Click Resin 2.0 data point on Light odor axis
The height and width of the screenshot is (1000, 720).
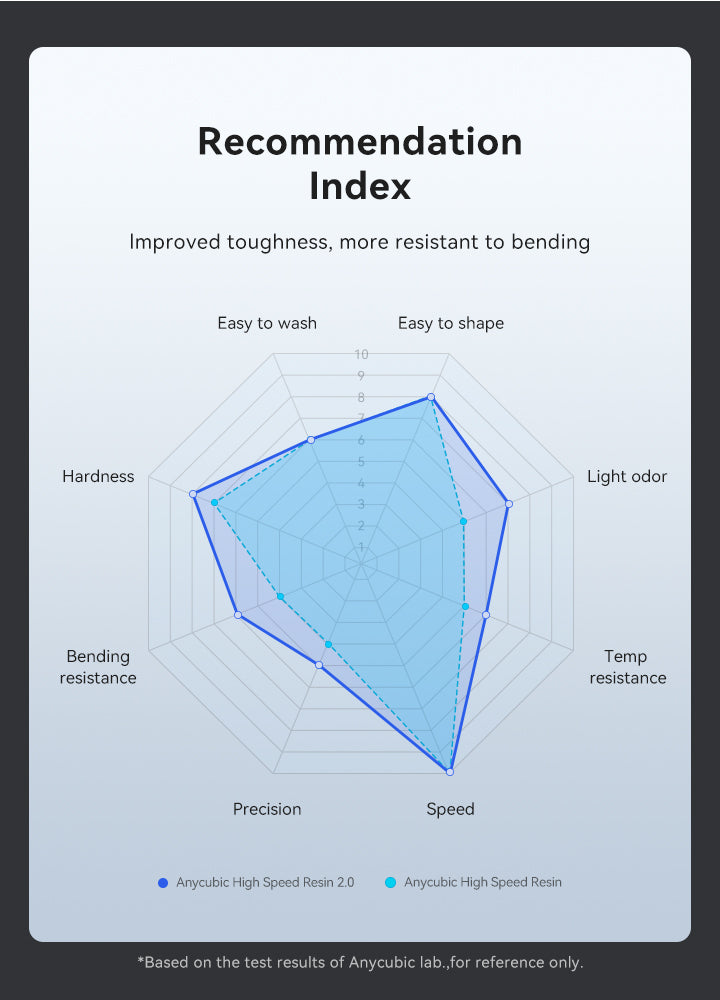click(x=508, y=504)
